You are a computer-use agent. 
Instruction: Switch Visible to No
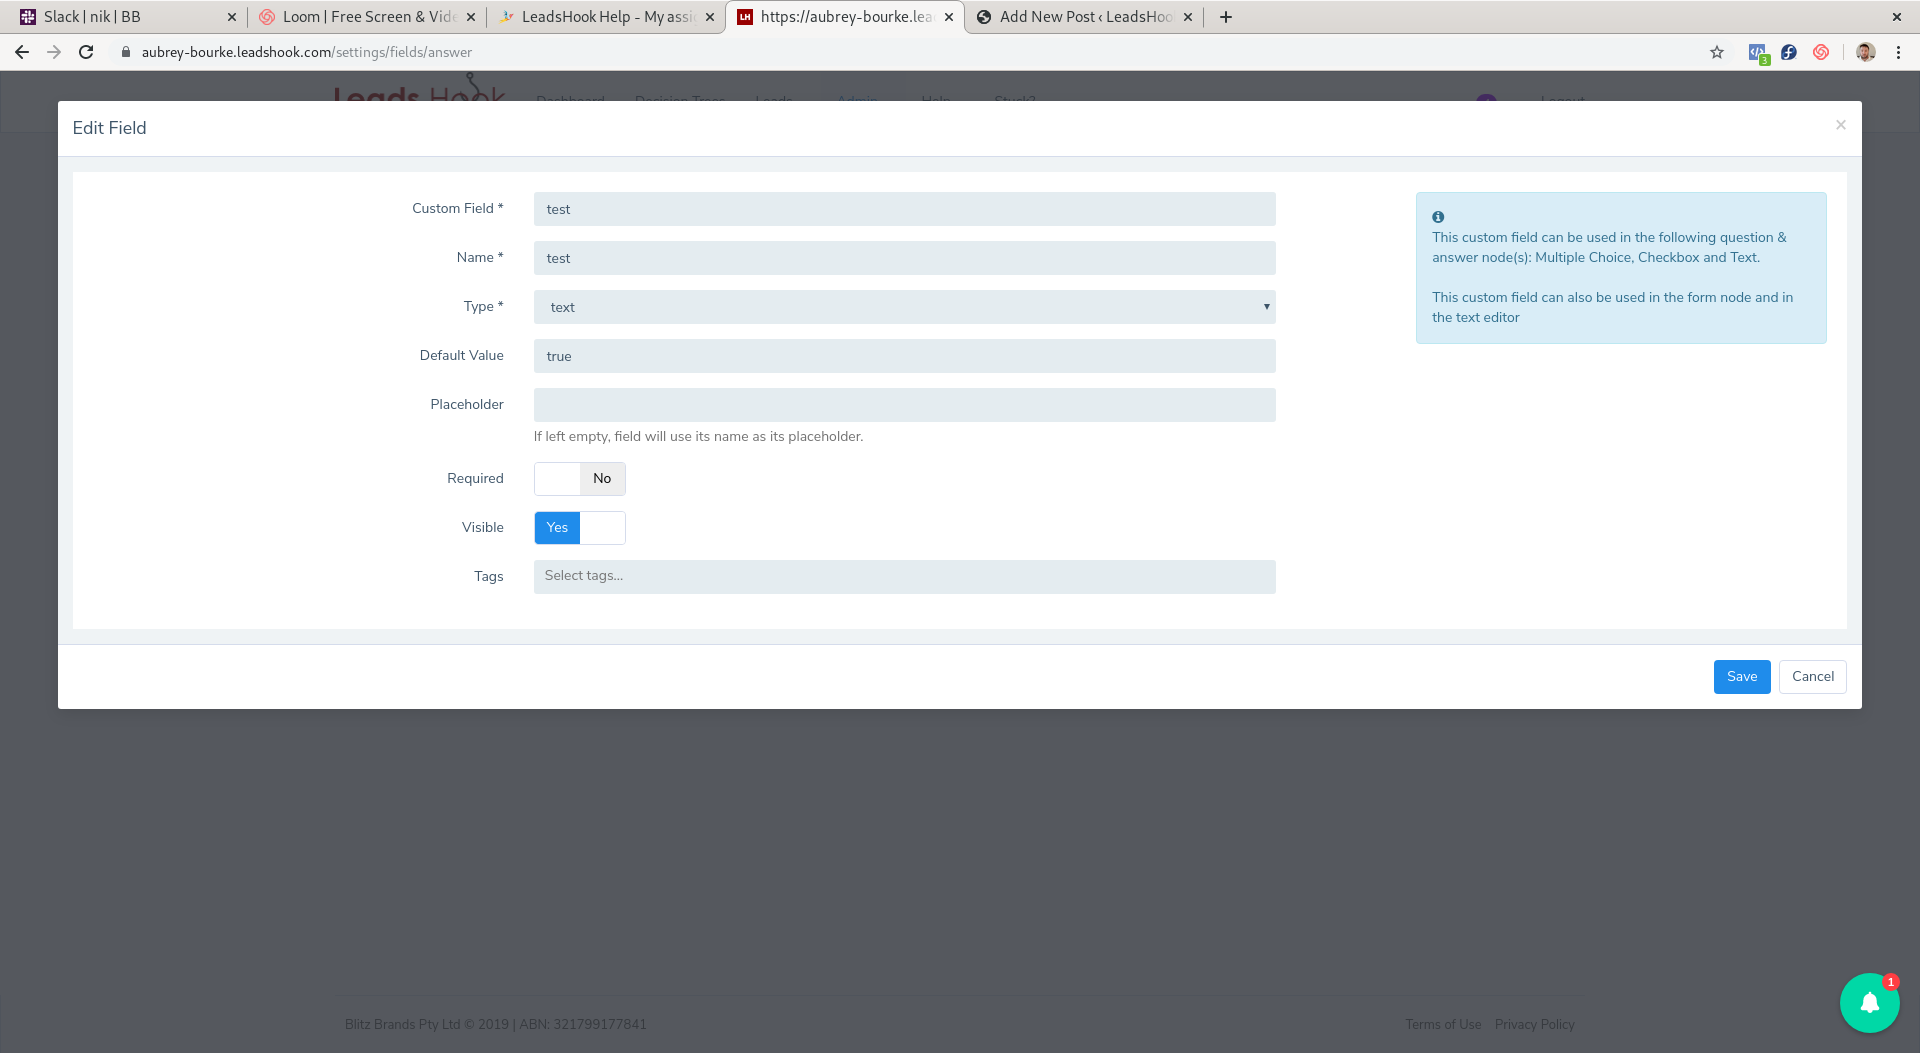601,527
